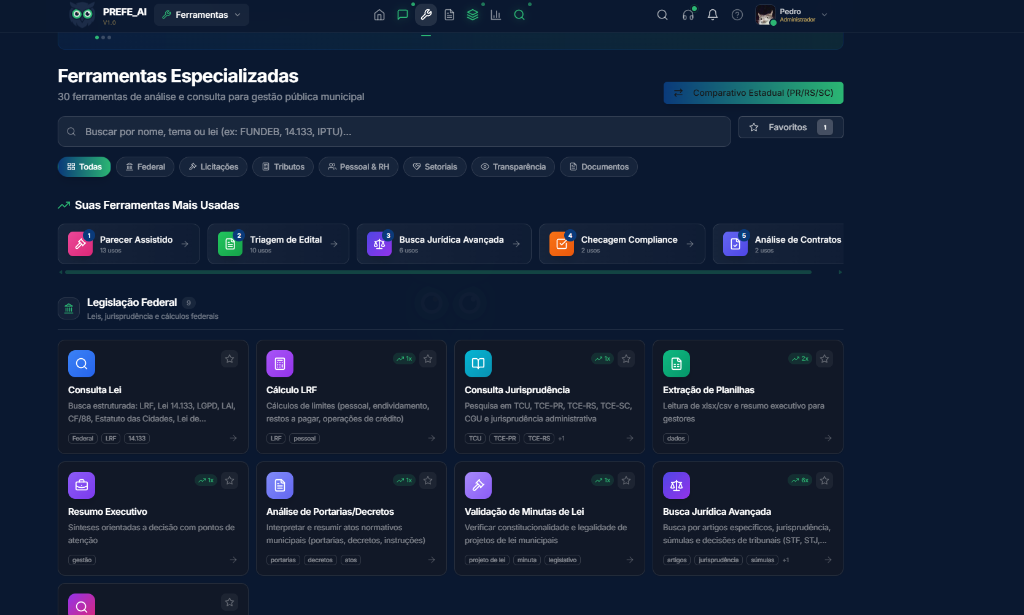1024x615 pixels.
Task: Click the 14.133 tag on Consulta Lei
Action: point(136,439)
